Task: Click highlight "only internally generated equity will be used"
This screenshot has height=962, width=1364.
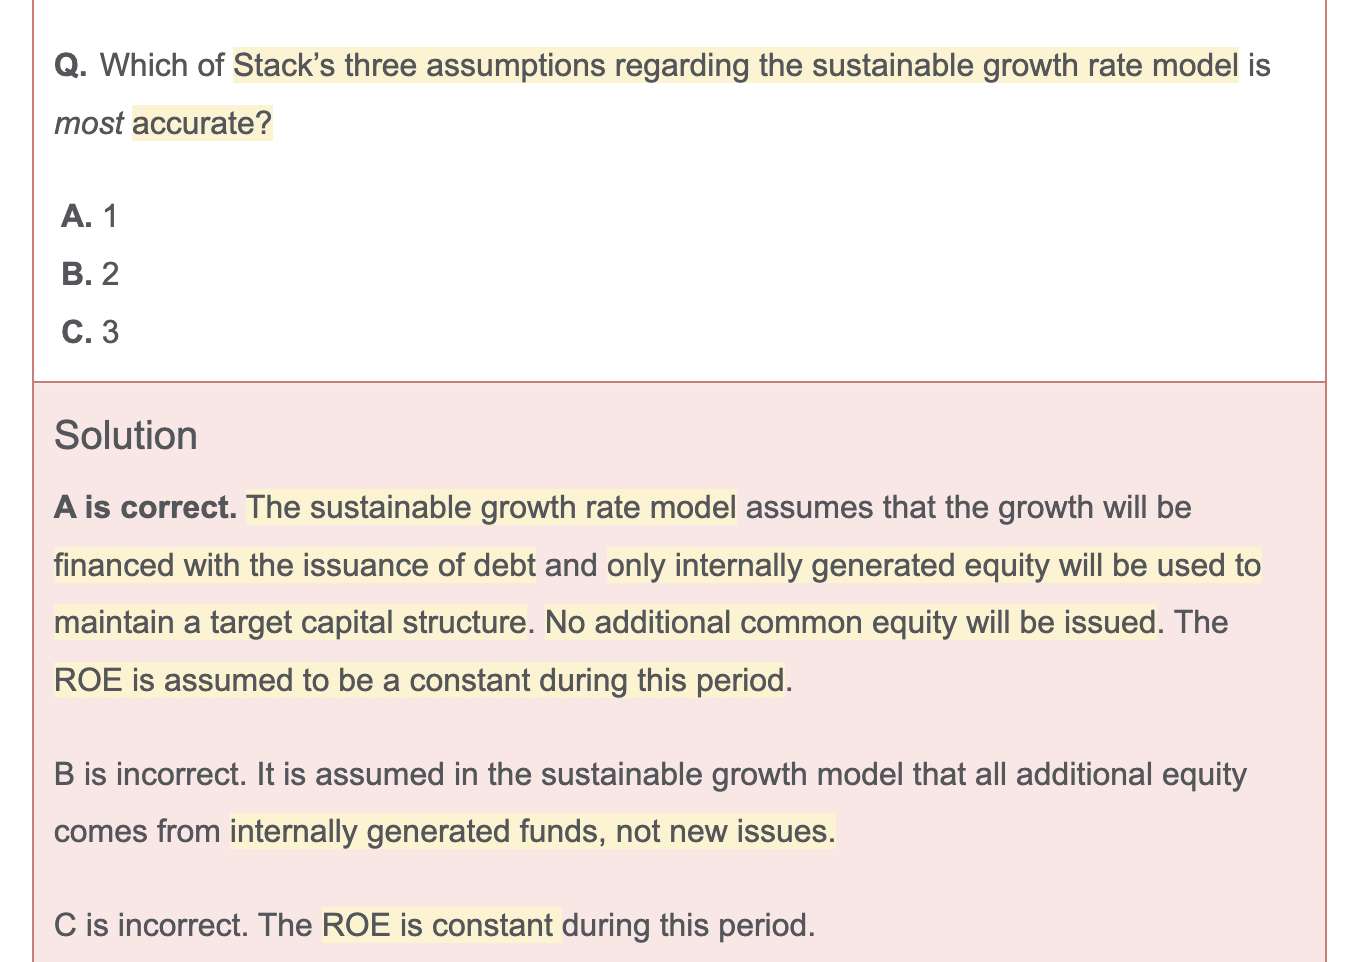Action: pos(933,566)
